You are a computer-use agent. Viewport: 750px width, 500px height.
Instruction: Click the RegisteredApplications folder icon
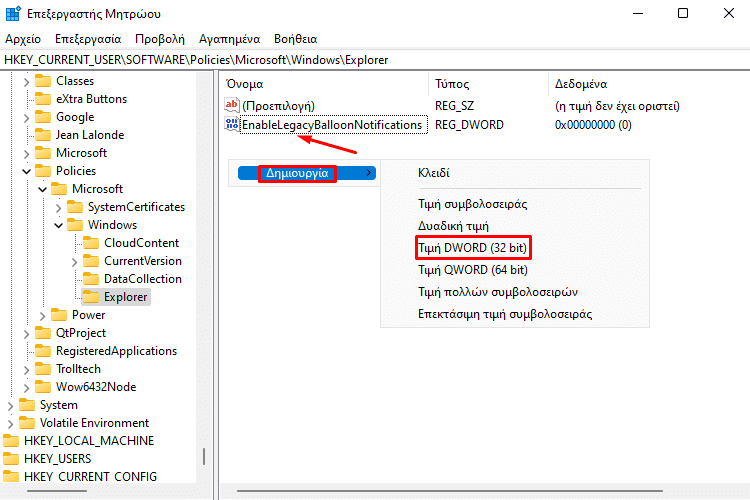pos(43,351)
